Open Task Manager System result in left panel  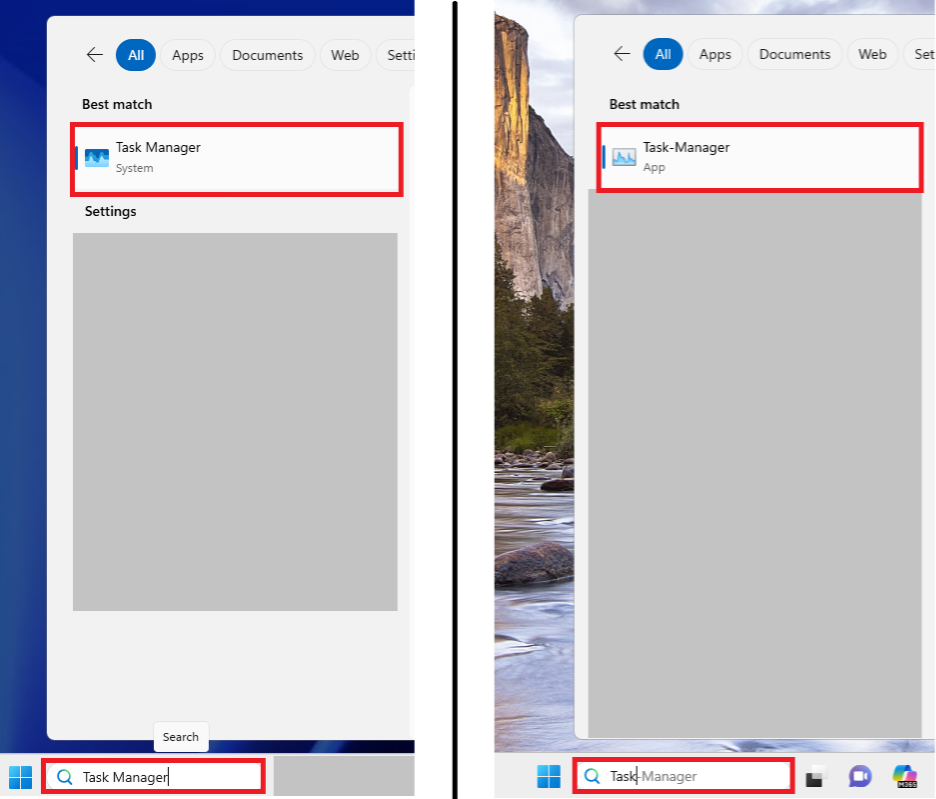(x=237, y=159)
